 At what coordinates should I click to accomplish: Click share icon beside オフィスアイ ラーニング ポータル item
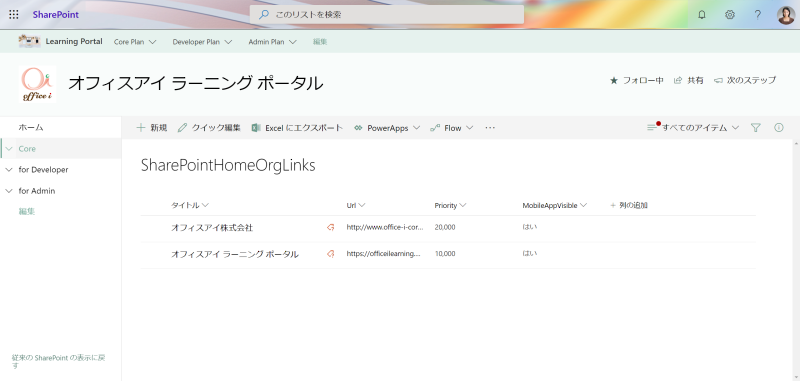click(x=331, y=254)
